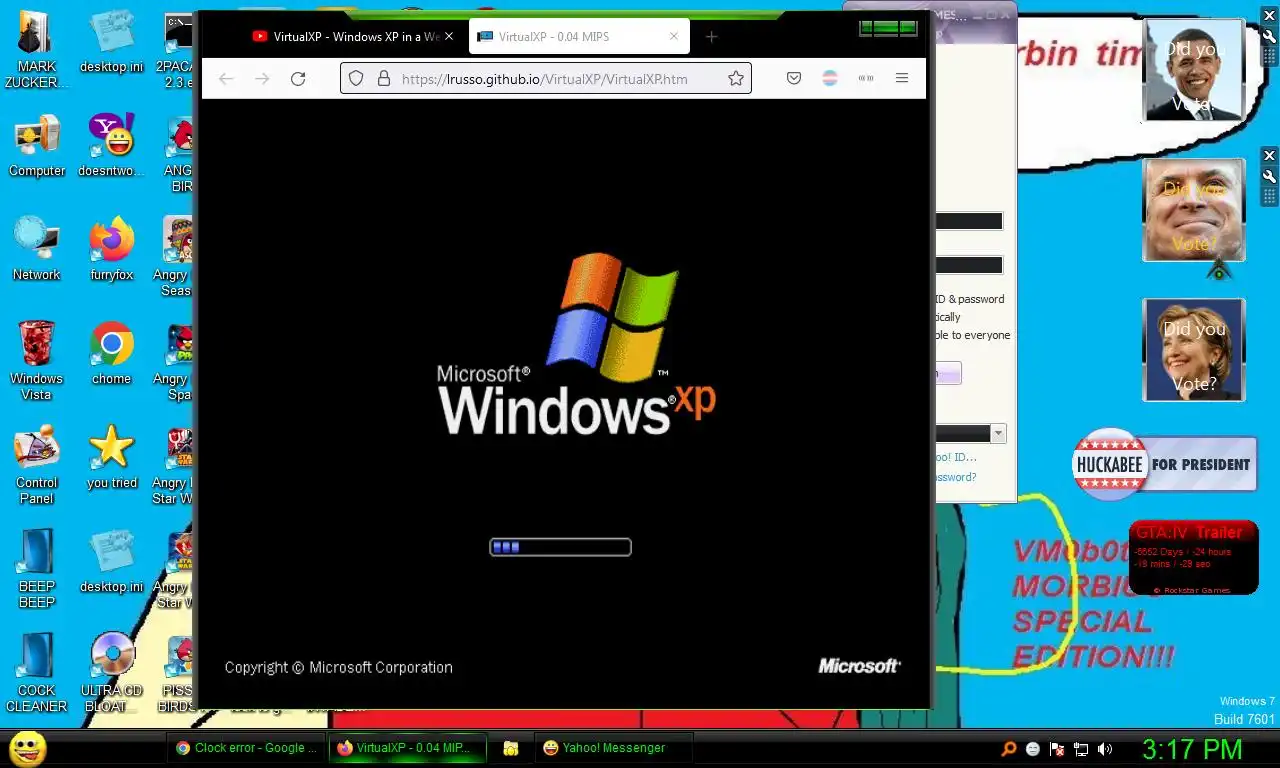Select the Computer desktop icon
1280x768 pixels.
(x=37, y=146)
